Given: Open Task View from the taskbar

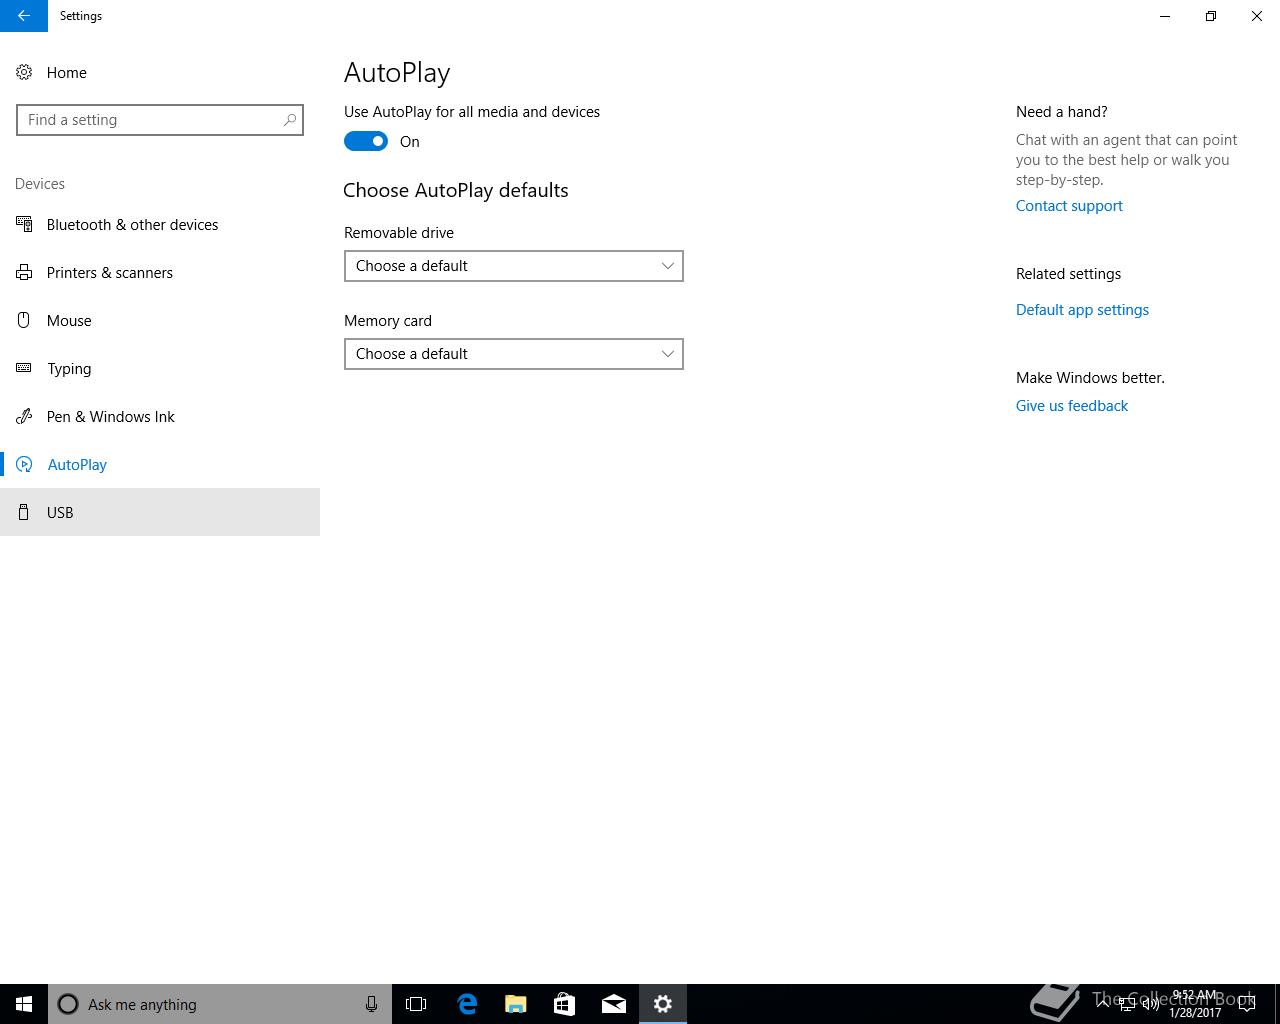Looking at the screenshot, I should [416, 1004].
